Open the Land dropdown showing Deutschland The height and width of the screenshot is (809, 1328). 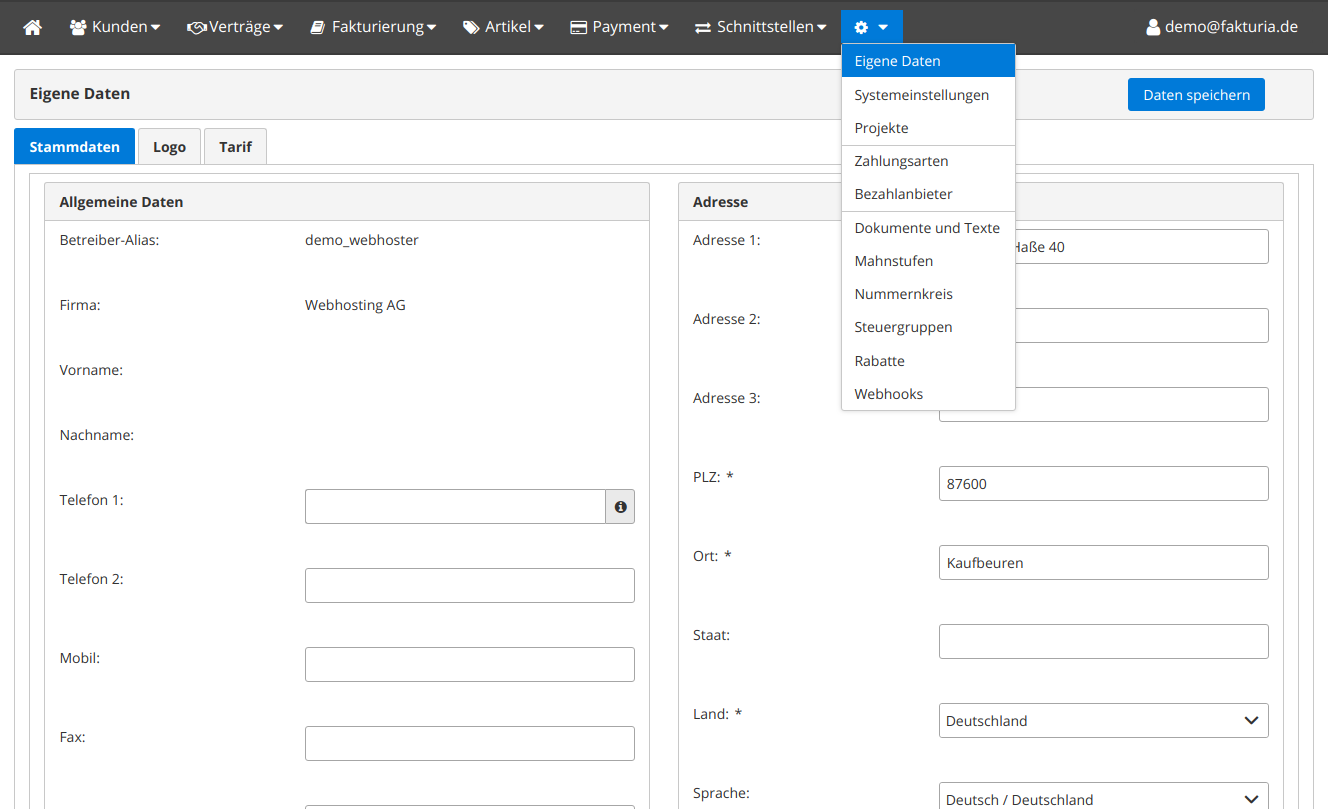click(1103, 721)
